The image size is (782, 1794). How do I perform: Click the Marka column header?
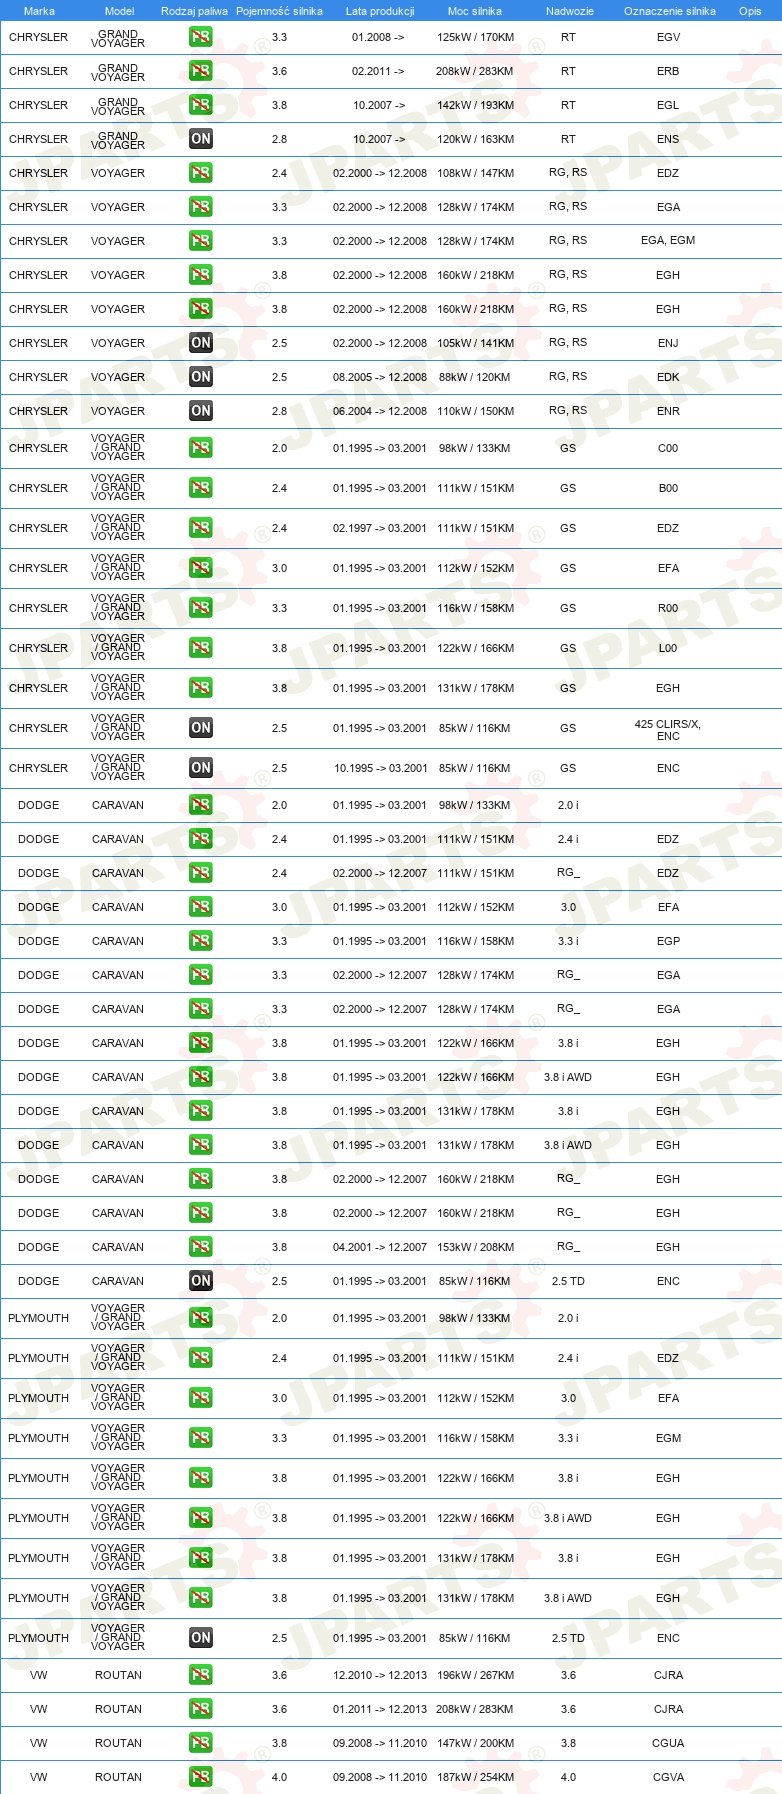39,11
